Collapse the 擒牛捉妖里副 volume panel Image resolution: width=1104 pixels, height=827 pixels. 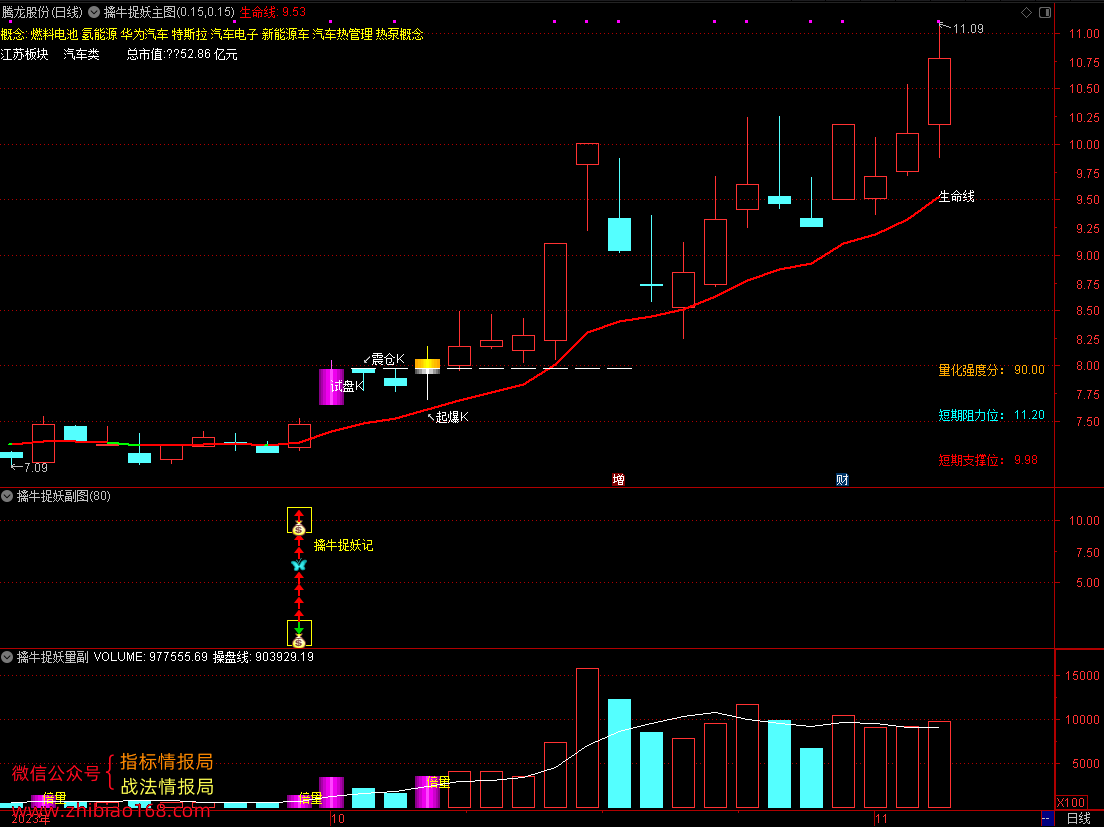pyautogui.click(x=7, y=657)
